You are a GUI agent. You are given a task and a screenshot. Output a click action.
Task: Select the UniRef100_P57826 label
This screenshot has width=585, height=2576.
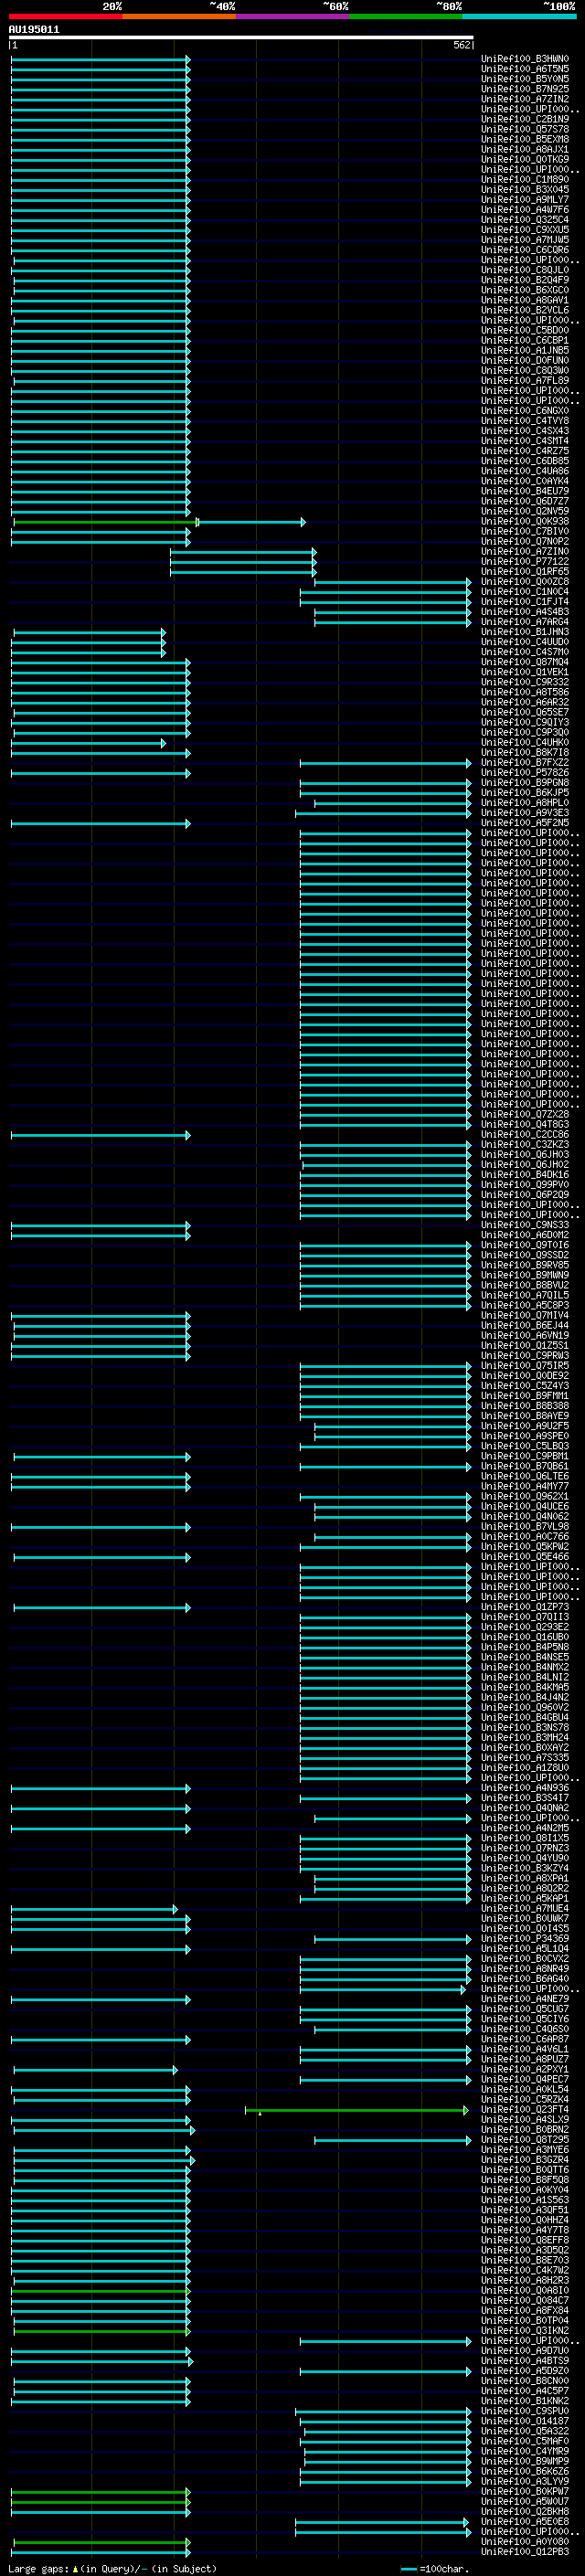tap(525, 772)
